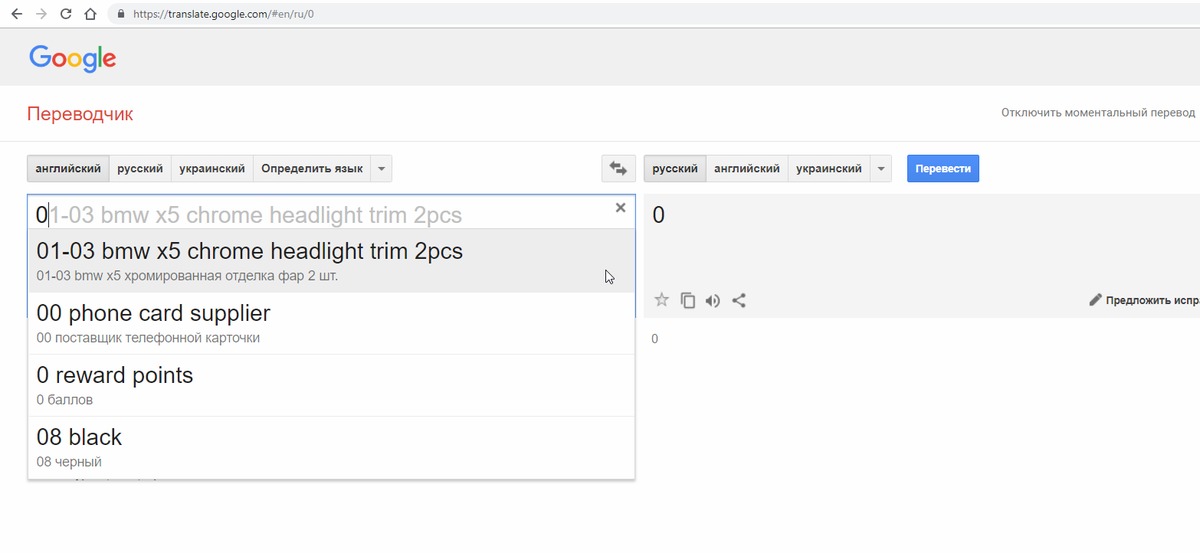
Task: Select target language английский
Action: point(747,169)
